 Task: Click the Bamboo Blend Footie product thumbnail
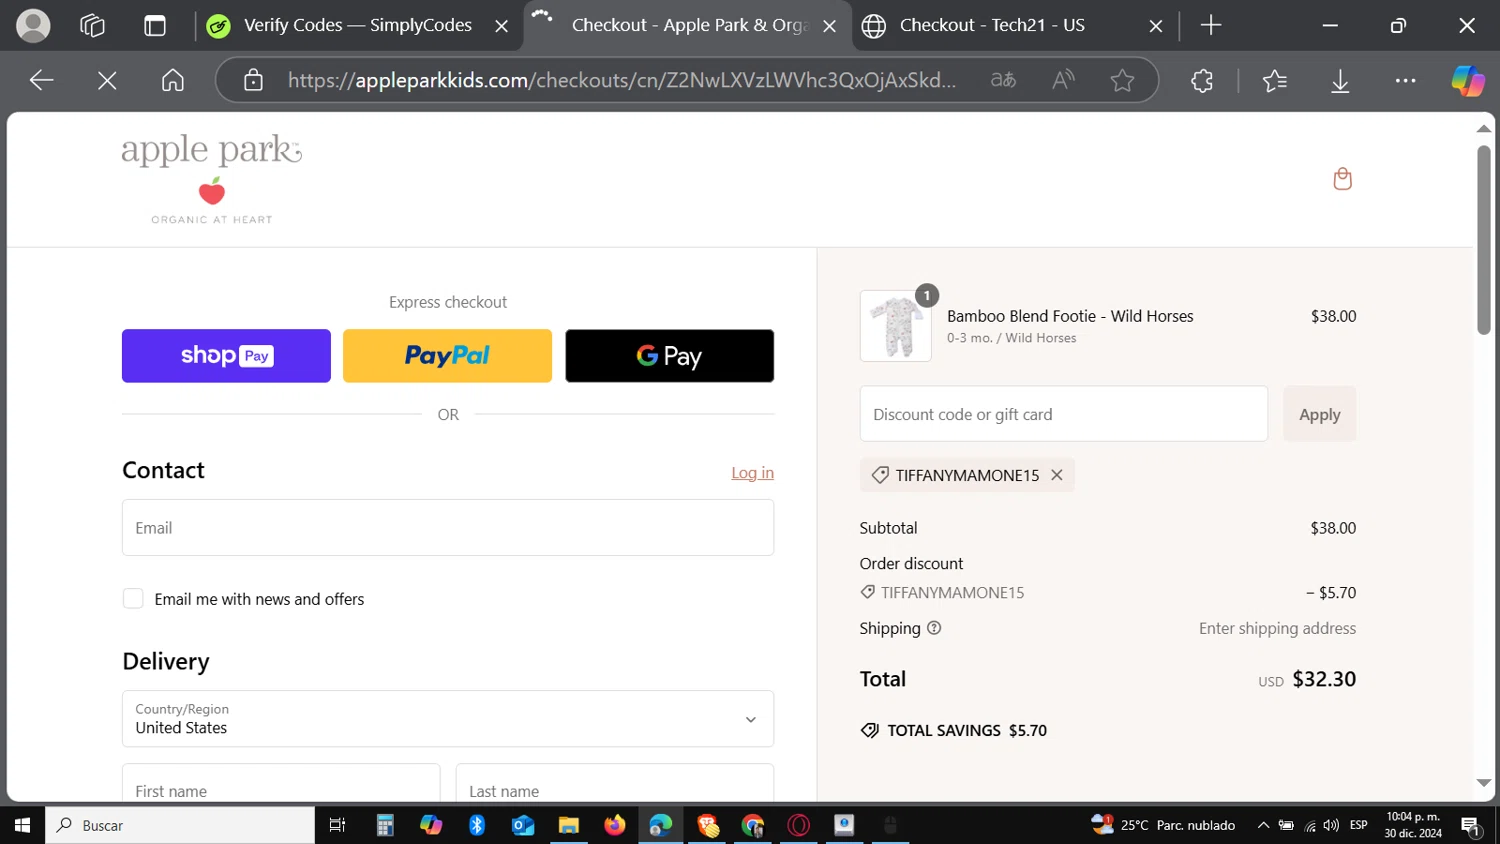pyautogui.click(x=896, y=326)
